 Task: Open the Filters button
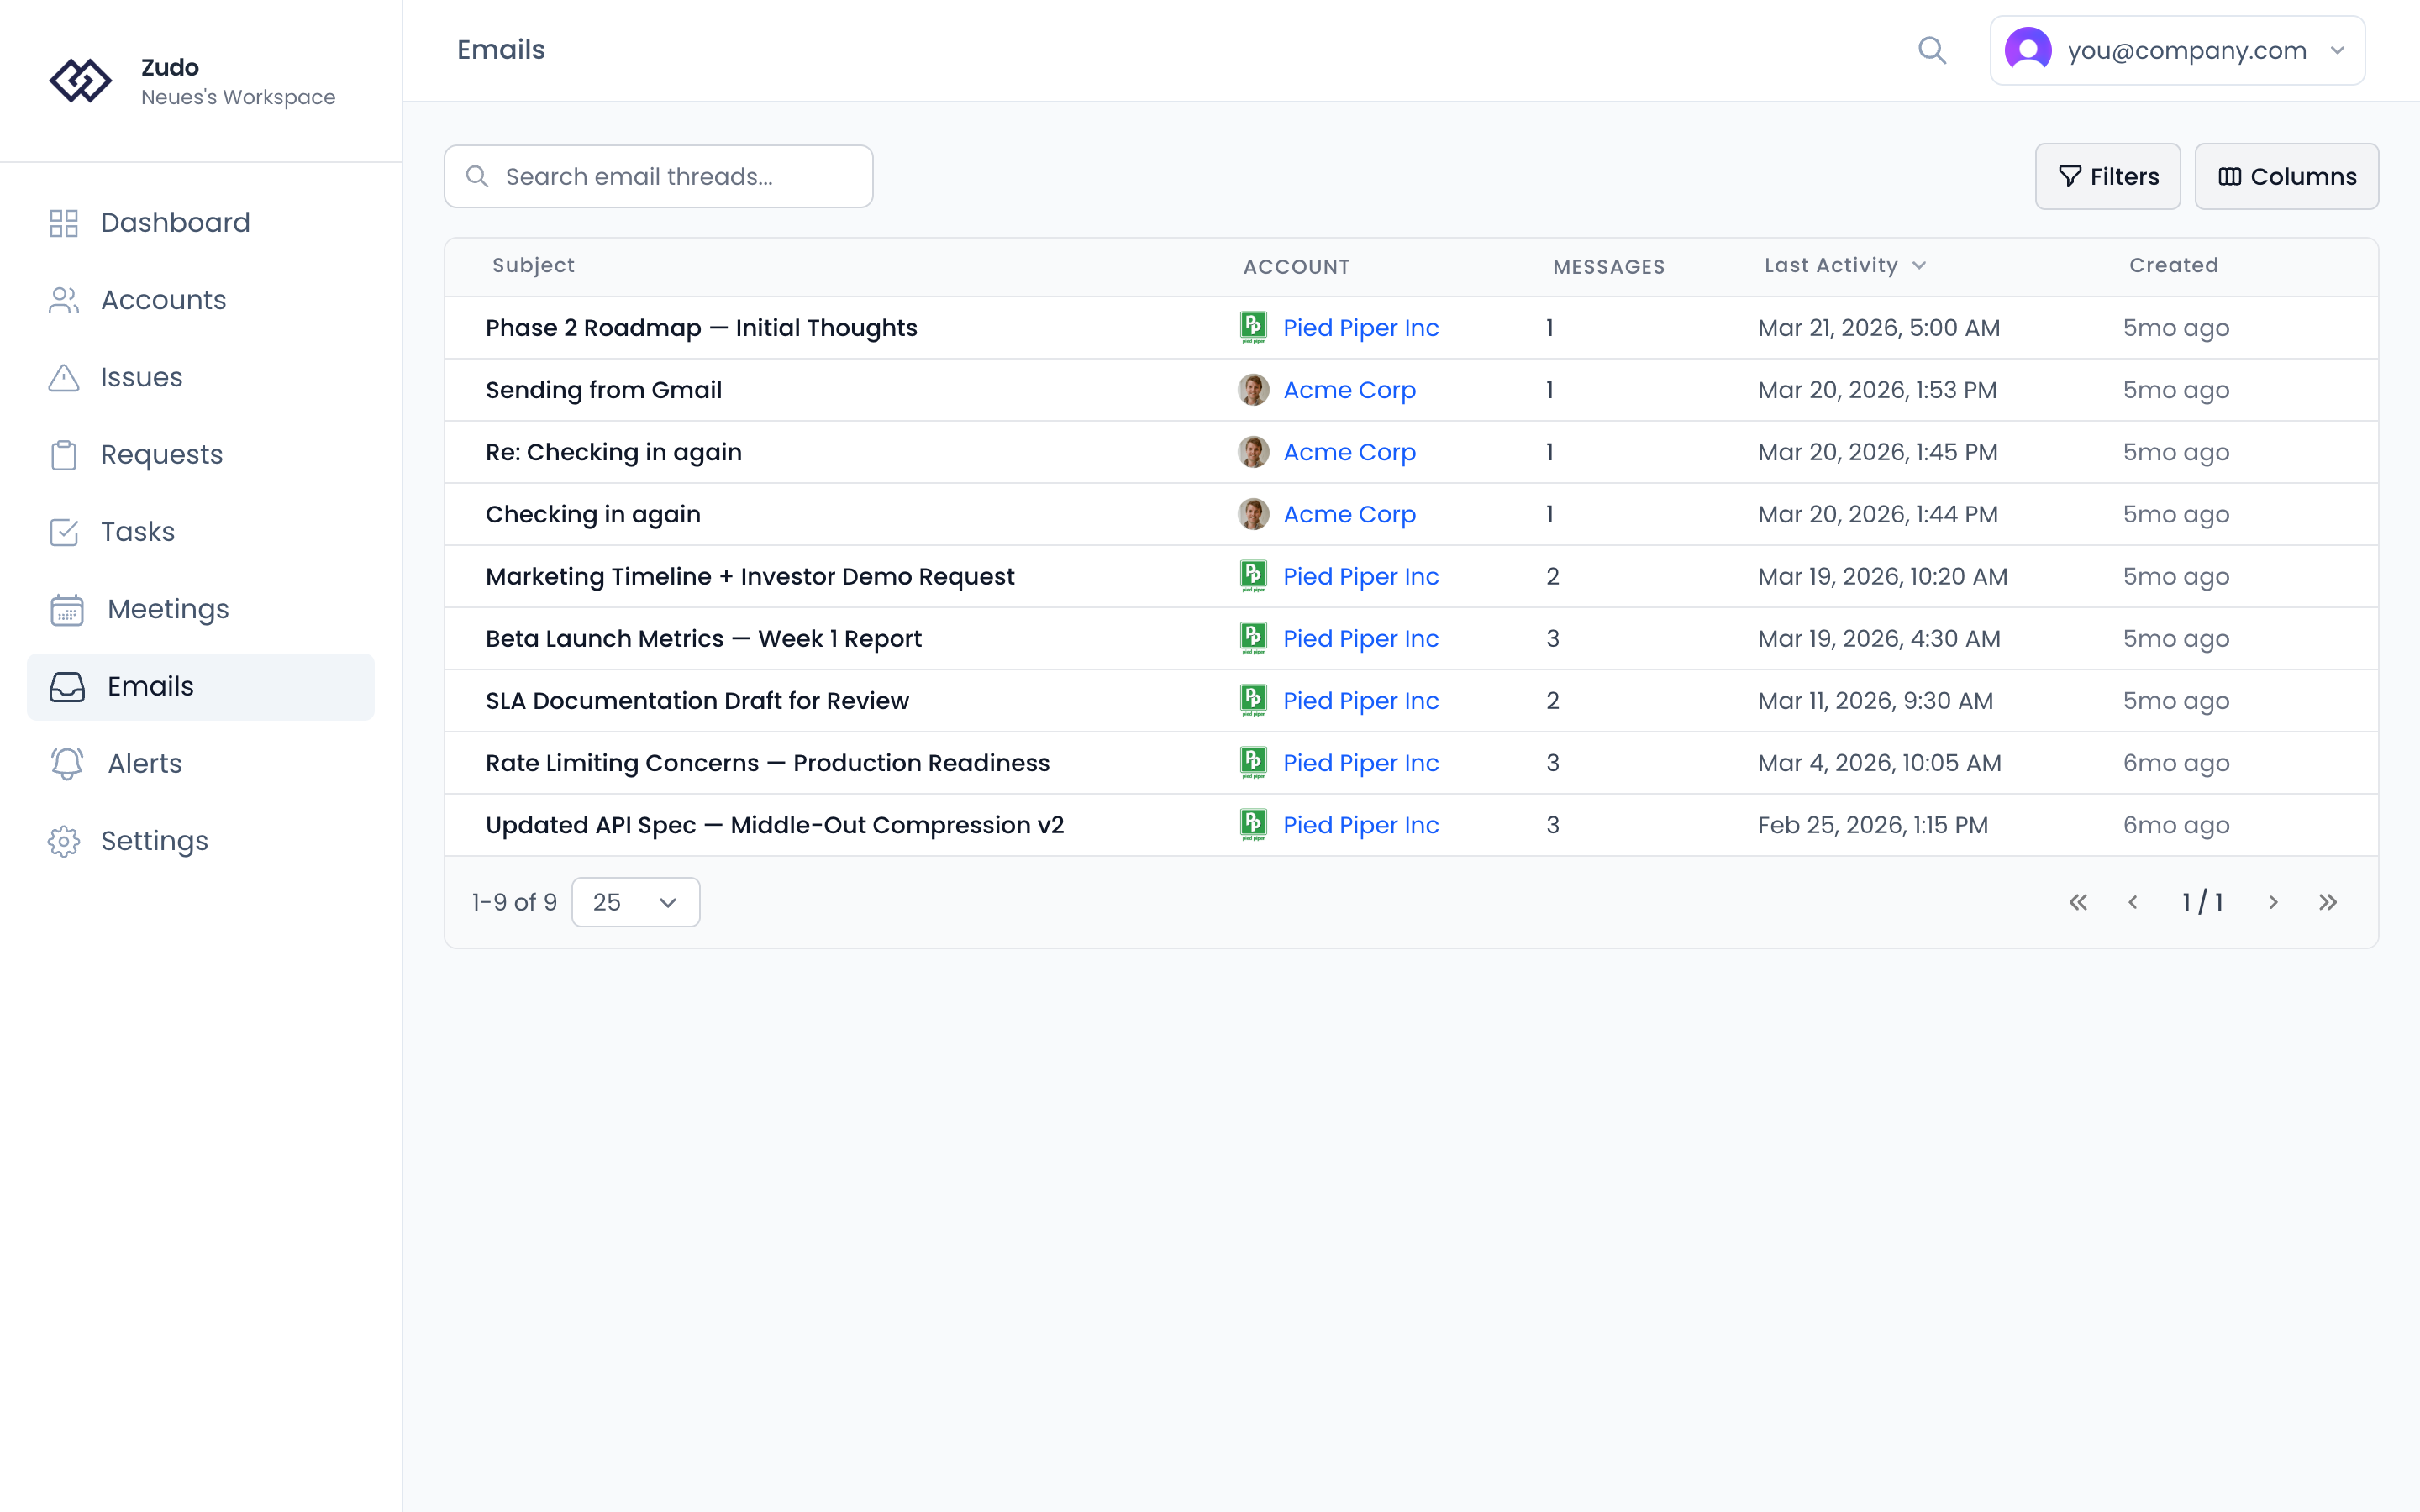[x=2107, y=177]
